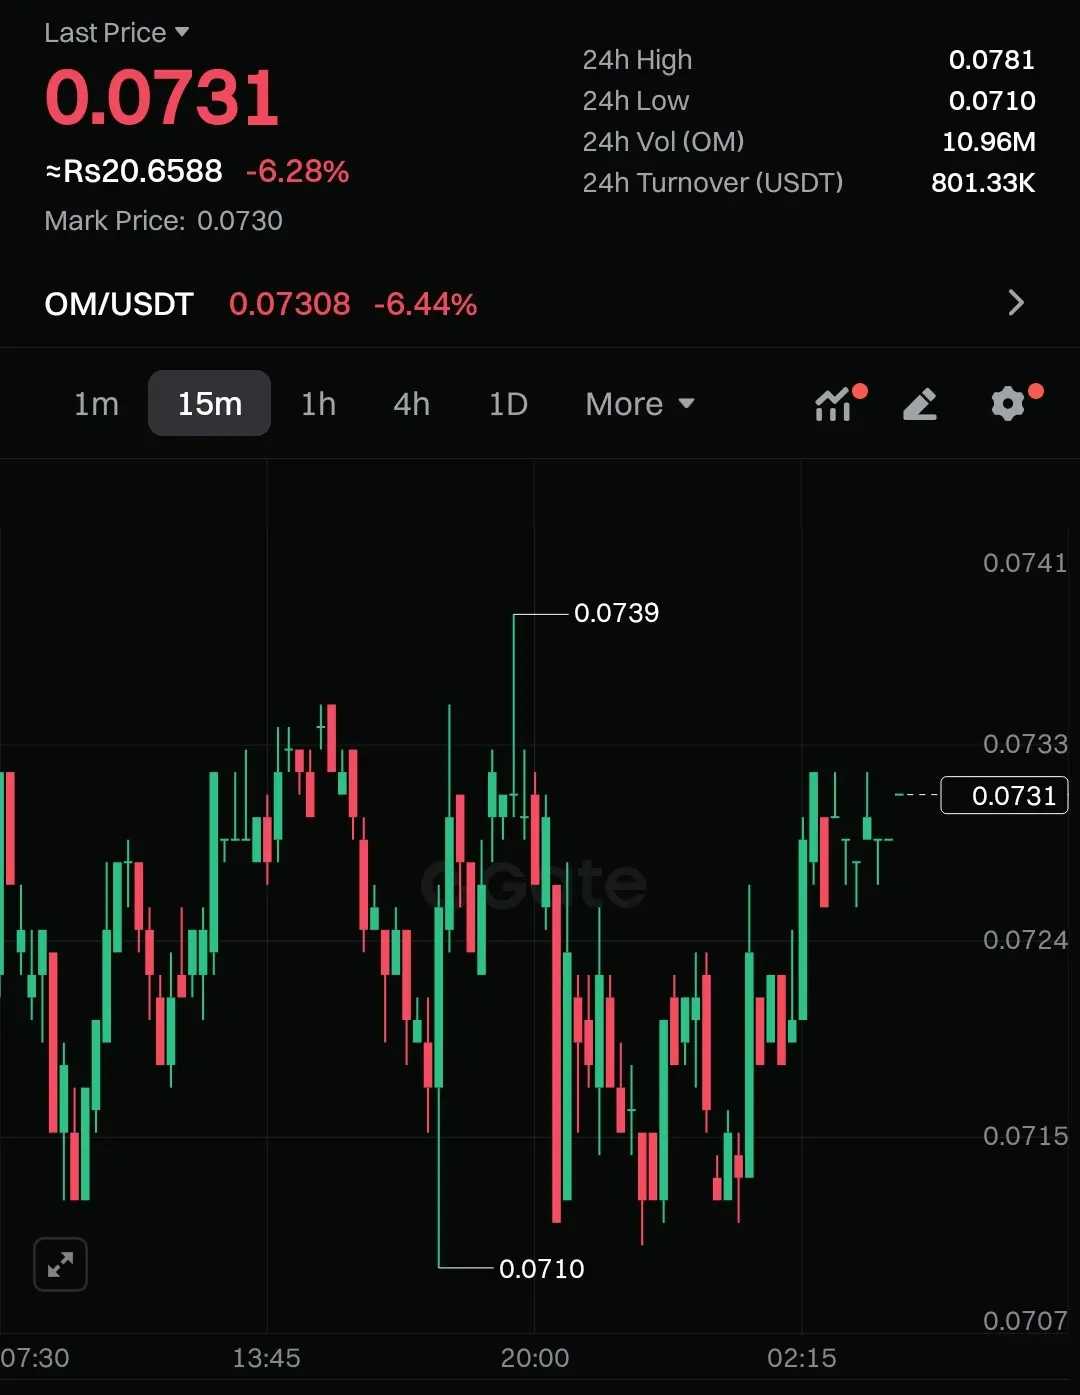Switch to the 1D timeframe
1080x1395 pixels.
pos(508,404)
